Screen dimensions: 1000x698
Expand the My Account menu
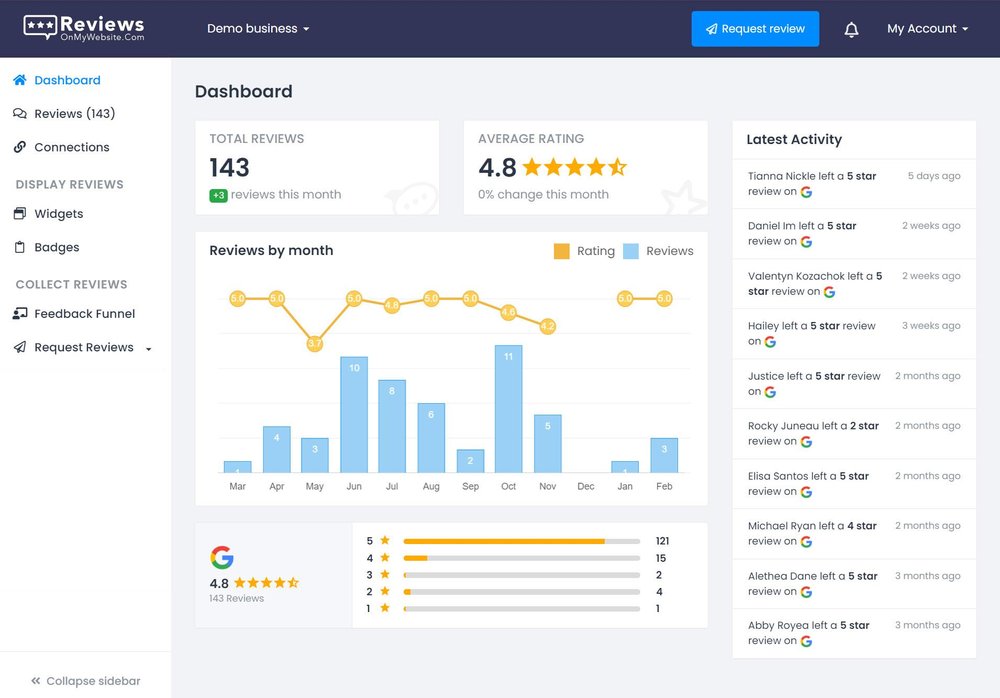(927, 29)
